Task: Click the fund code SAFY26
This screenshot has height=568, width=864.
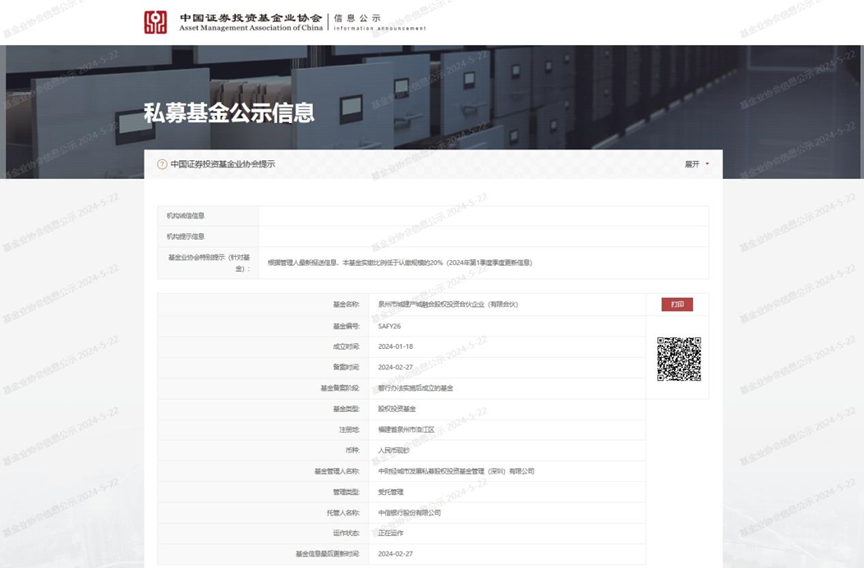Action: click(x=389, y=326)
